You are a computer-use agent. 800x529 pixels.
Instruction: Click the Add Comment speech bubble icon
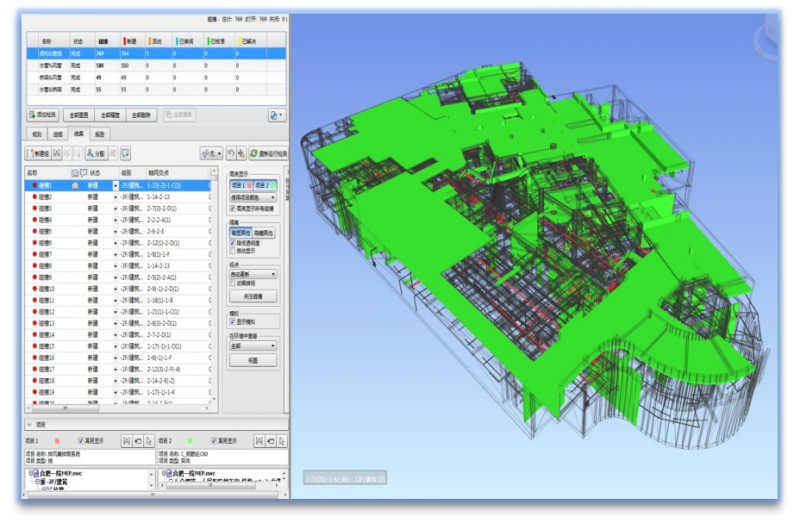click(126, 153)
